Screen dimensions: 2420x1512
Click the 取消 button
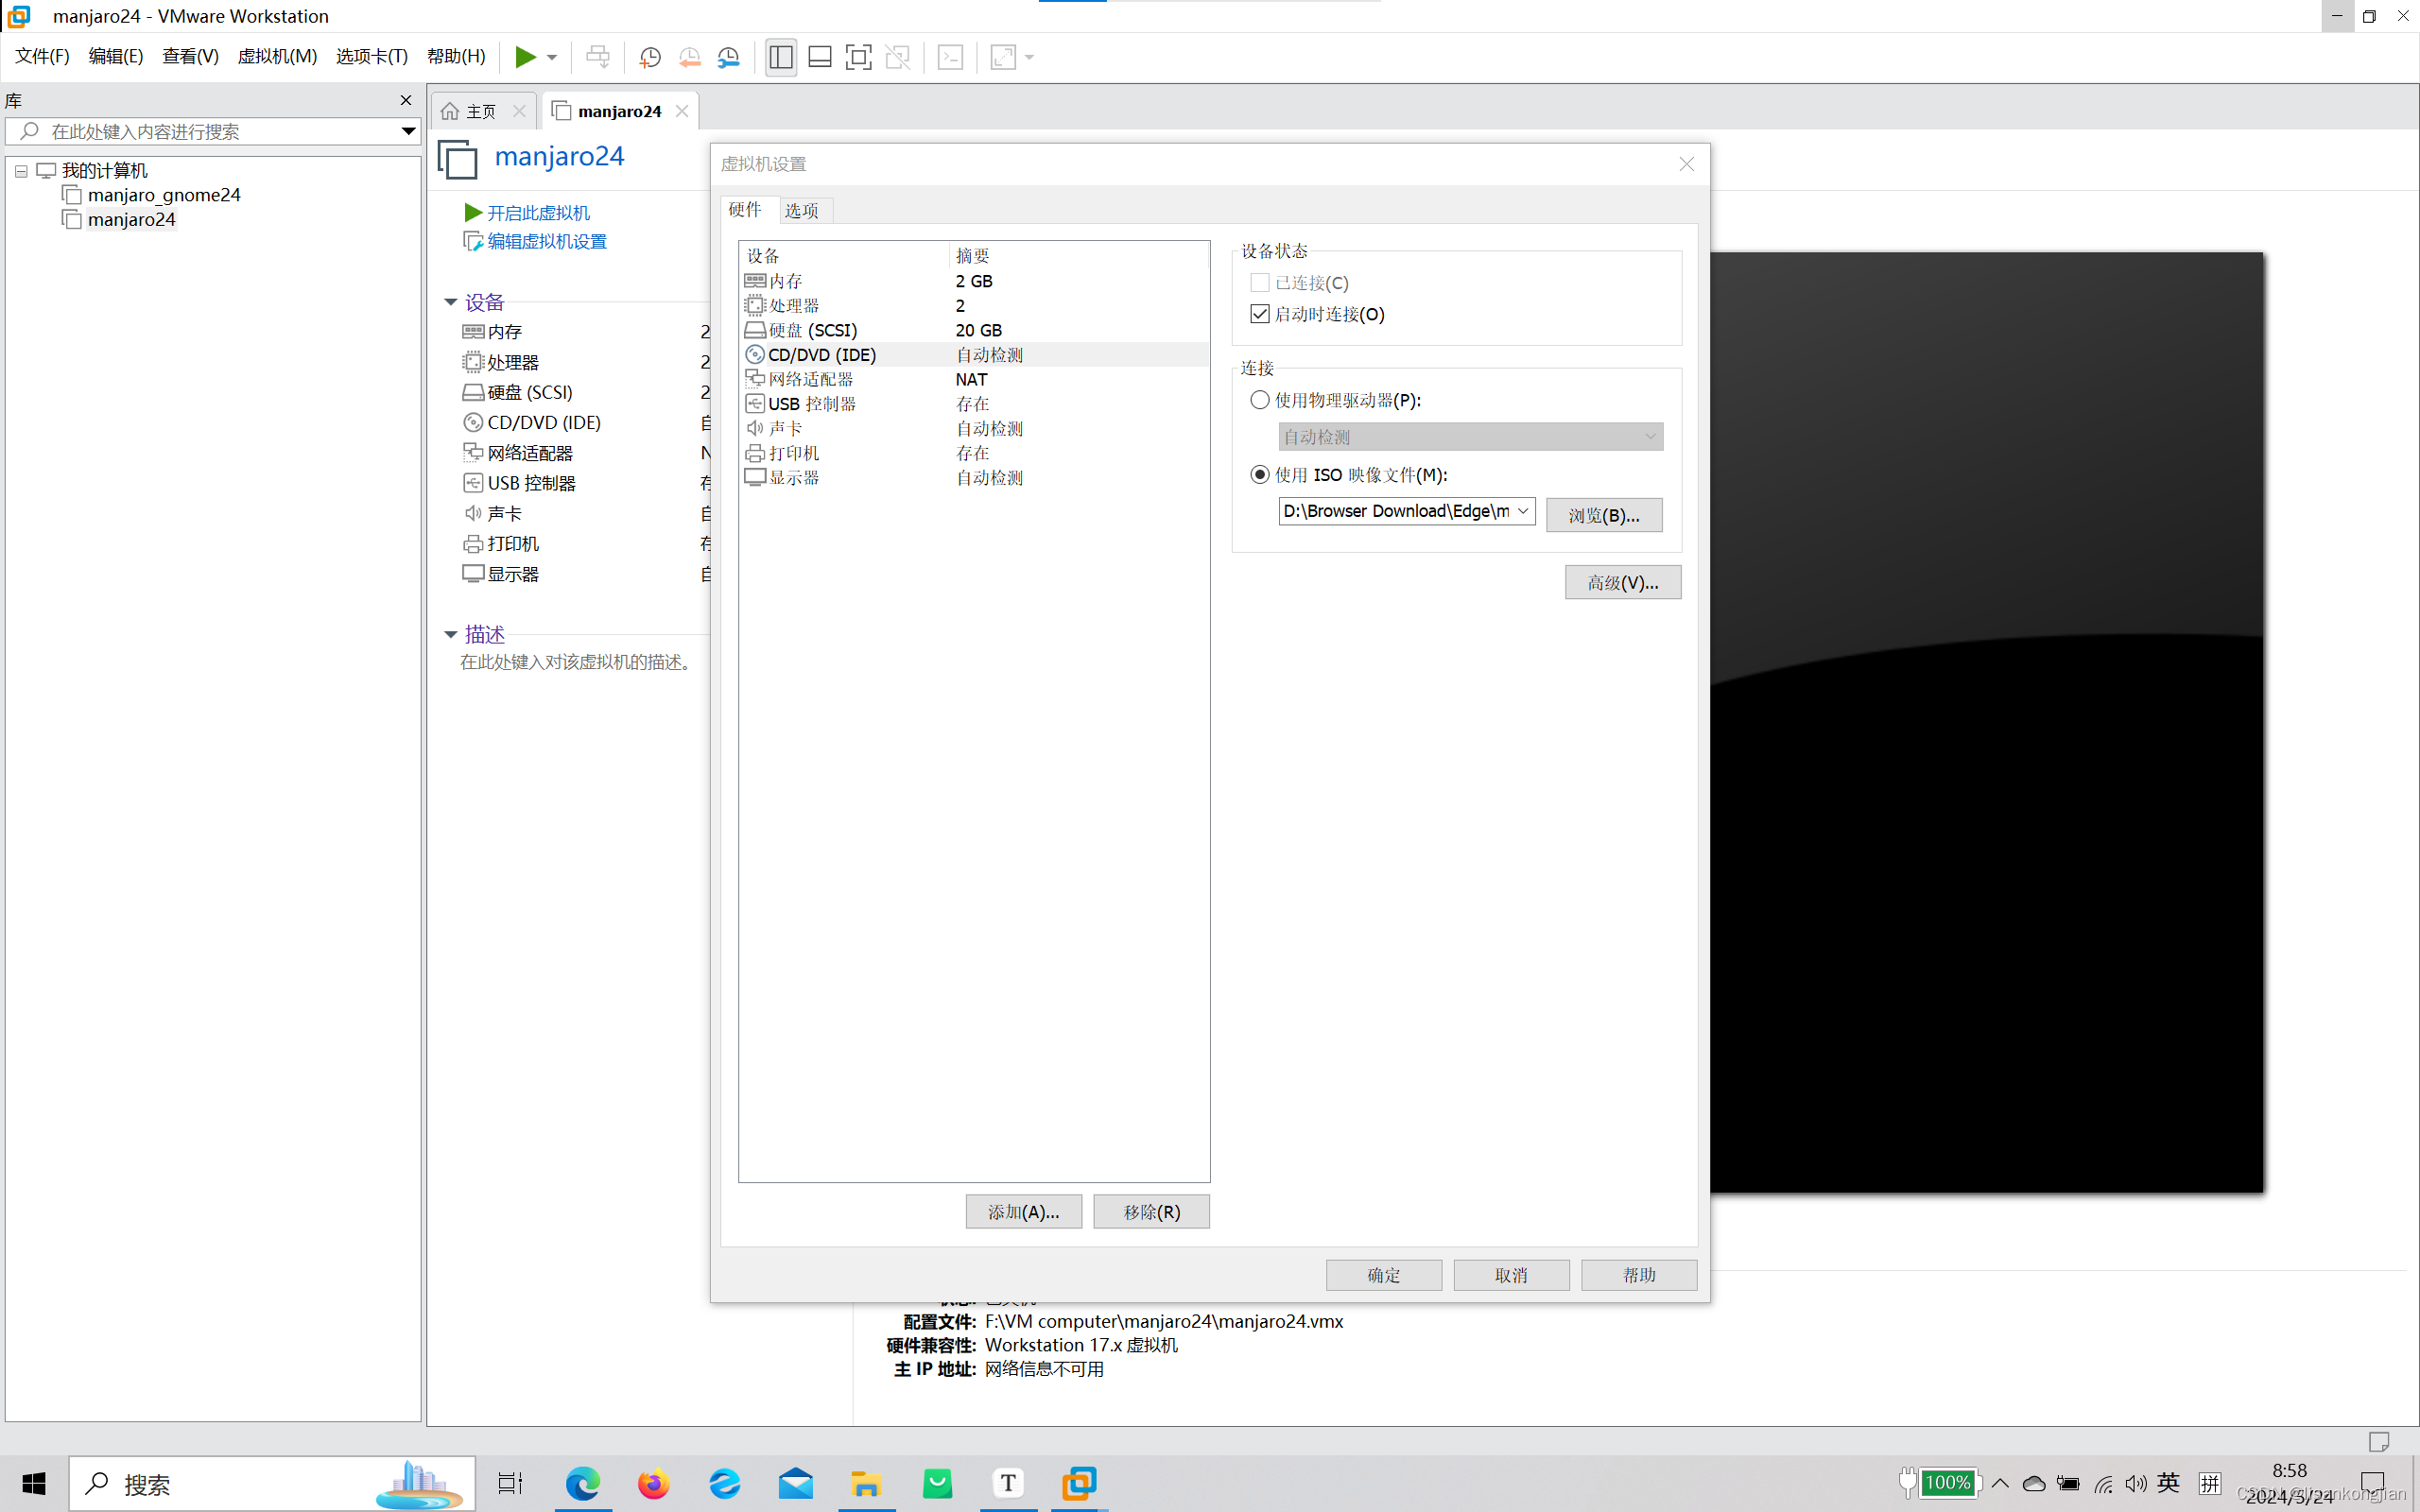(1511, 1275)
